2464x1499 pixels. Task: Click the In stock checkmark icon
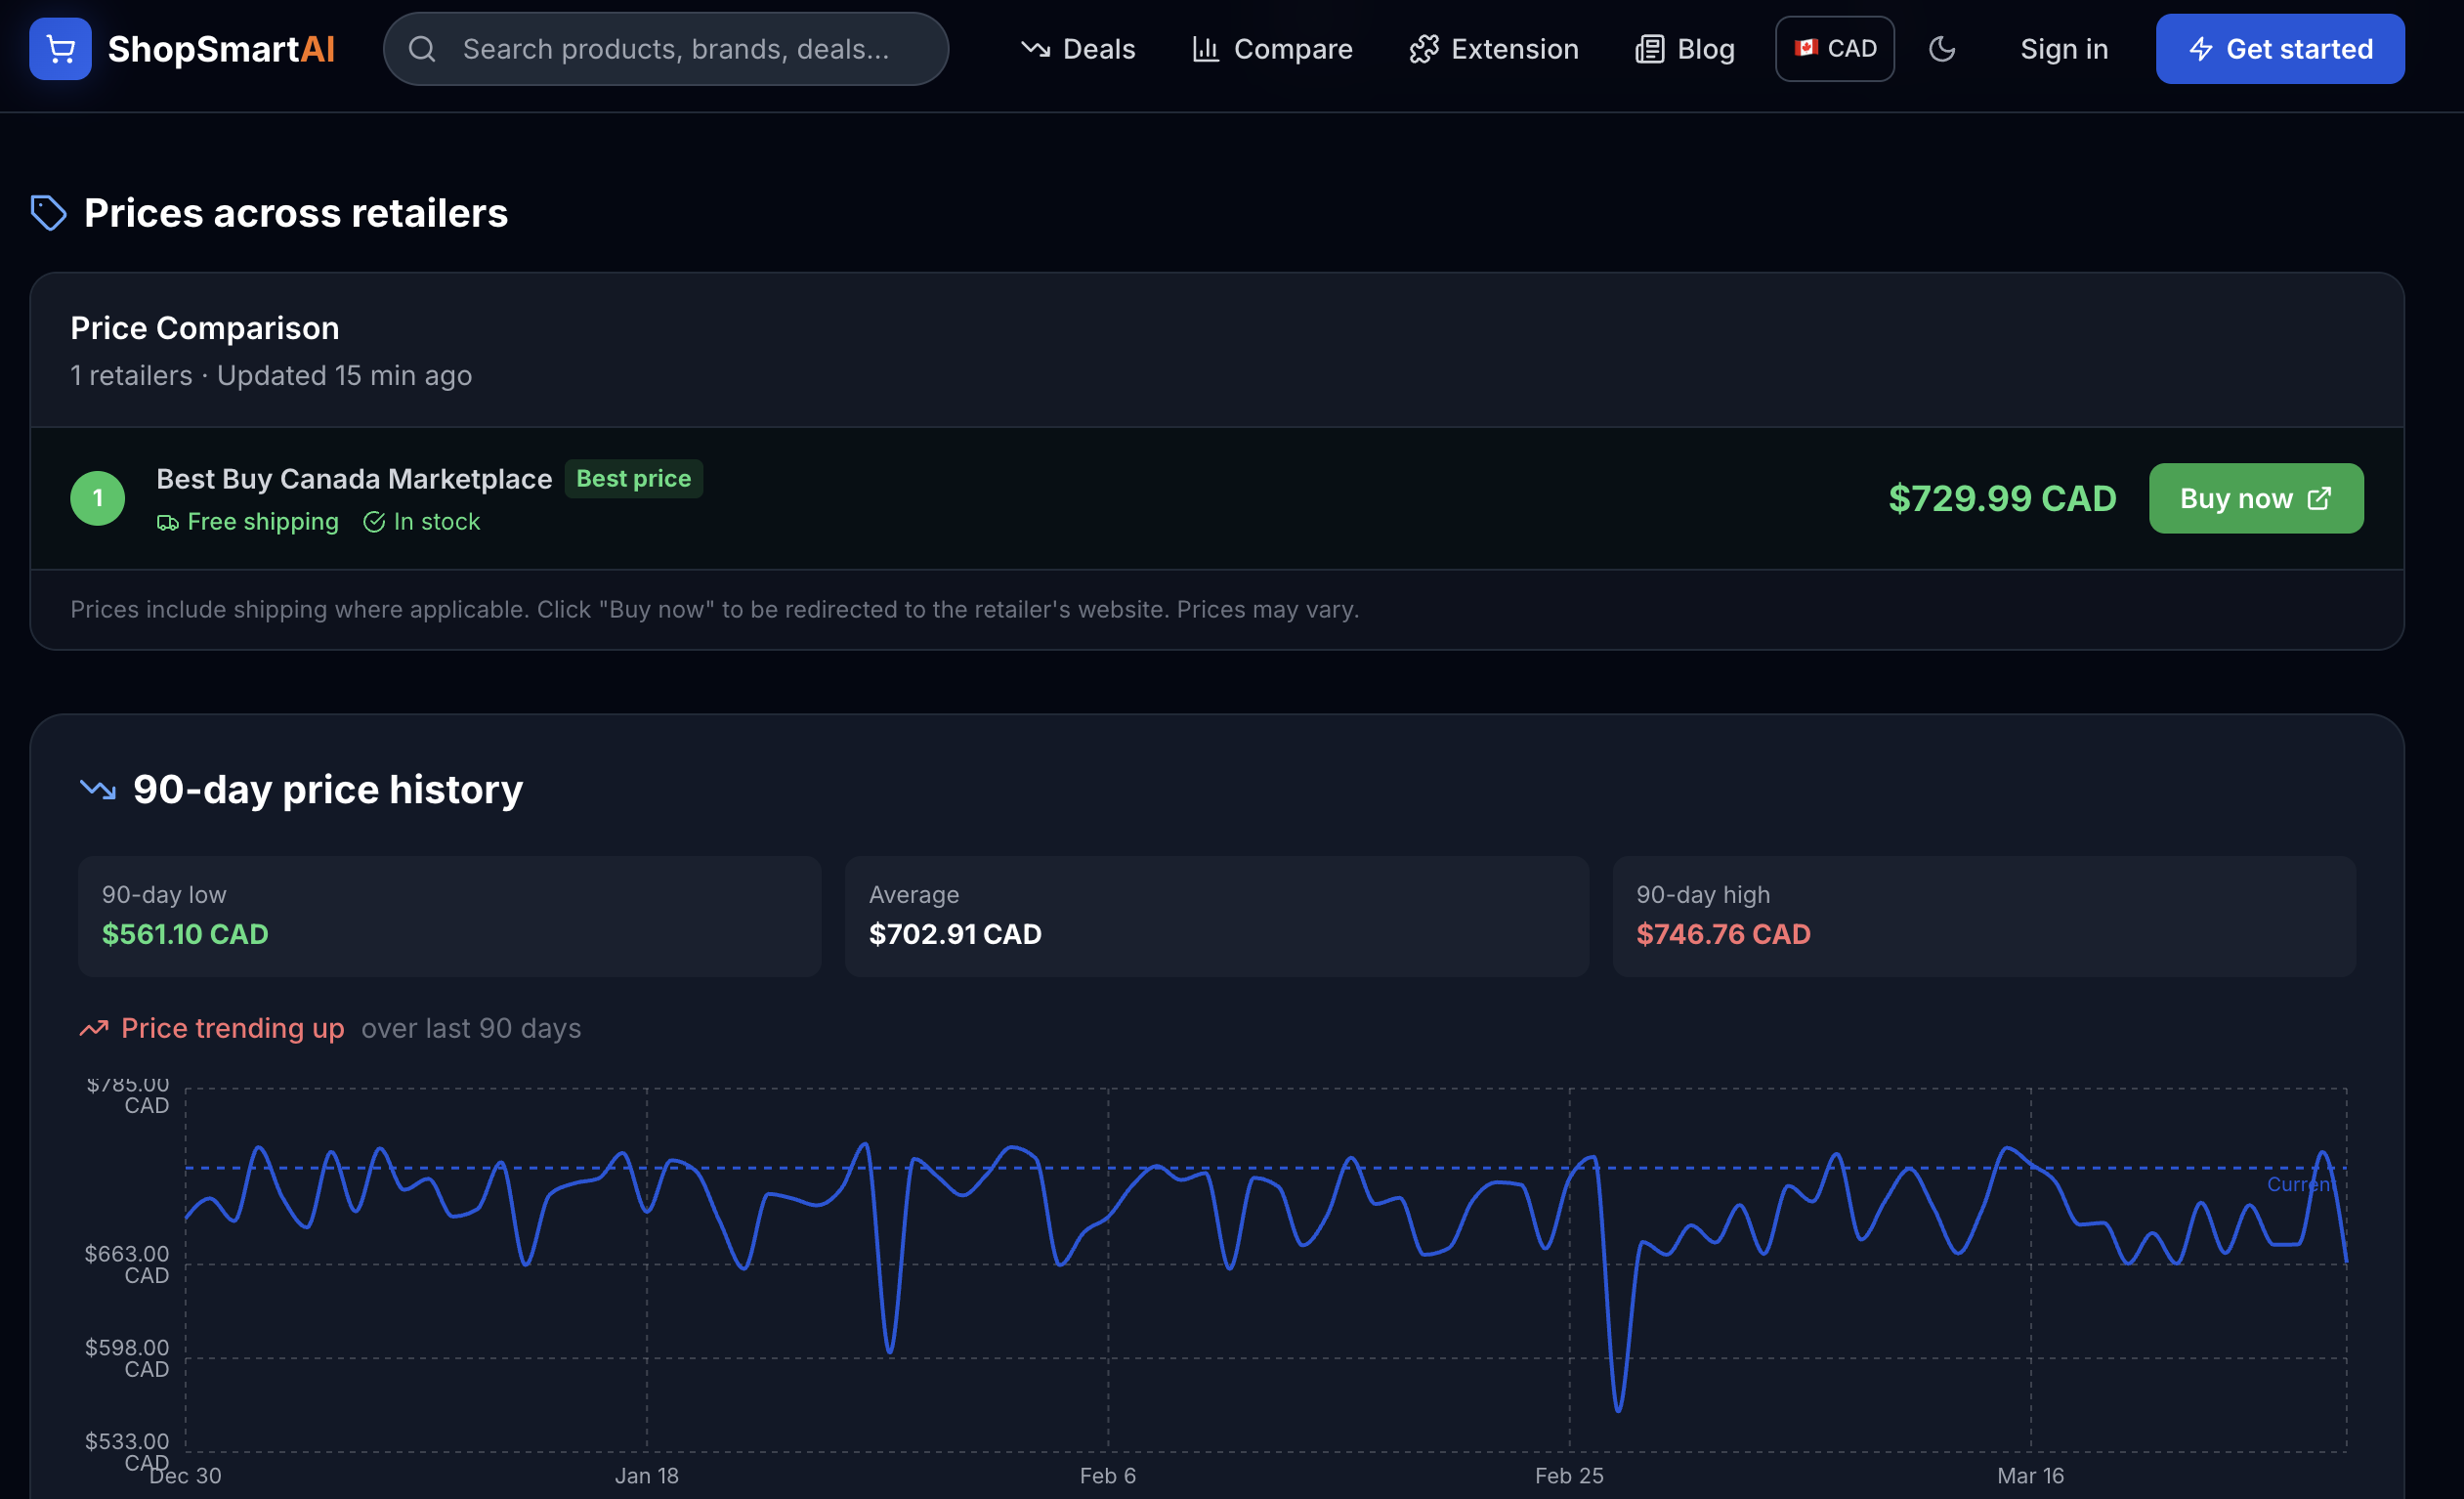(374, 522)
